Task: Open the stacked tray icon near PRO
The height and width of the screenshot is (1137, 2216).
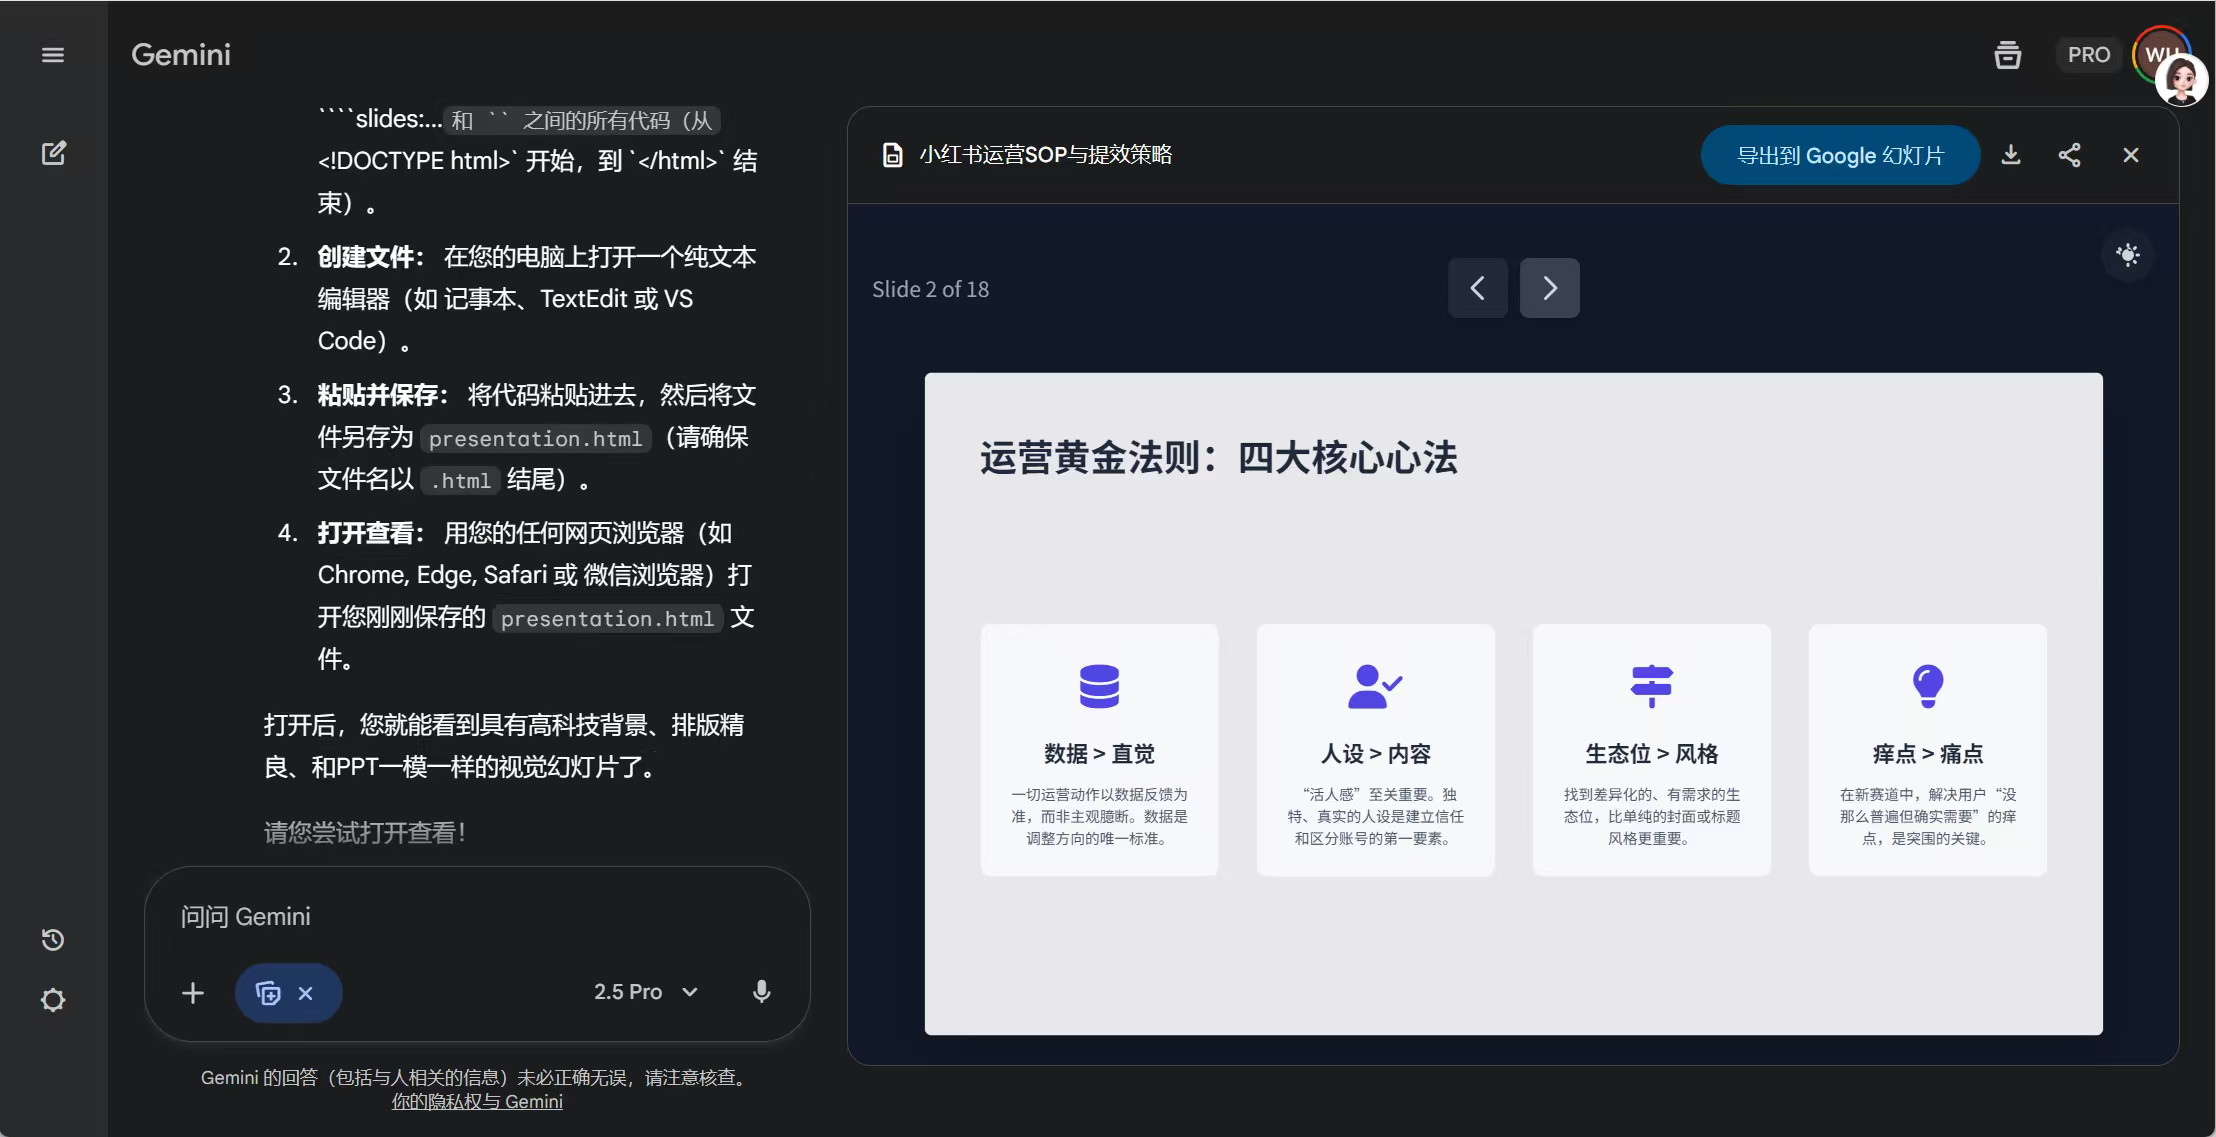Action: coord(2007,55)
